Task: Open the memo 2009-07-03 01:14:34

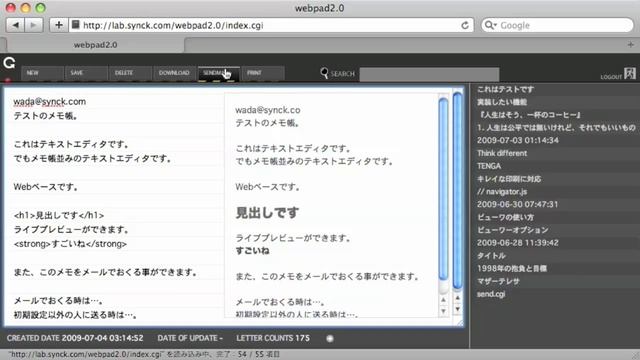Action: [518, 140]
